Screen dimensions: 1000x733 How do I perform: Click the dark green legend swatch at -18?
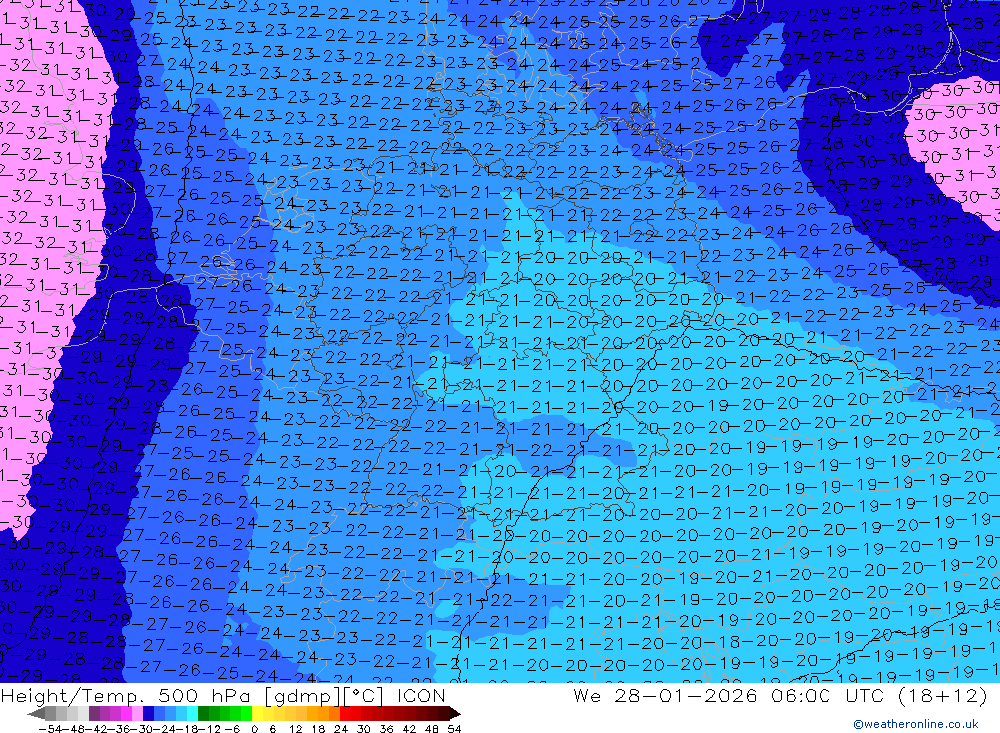point(203,713)
